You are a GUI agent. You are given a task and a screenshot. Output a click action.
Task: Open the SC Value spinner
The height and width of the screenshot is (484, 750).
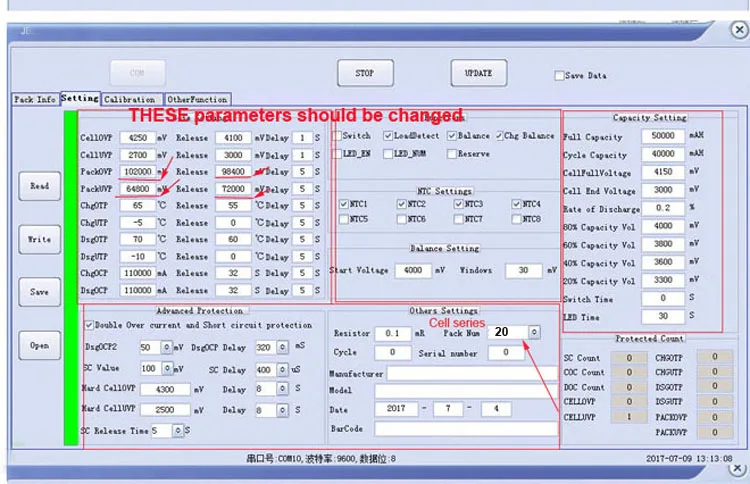167,368
